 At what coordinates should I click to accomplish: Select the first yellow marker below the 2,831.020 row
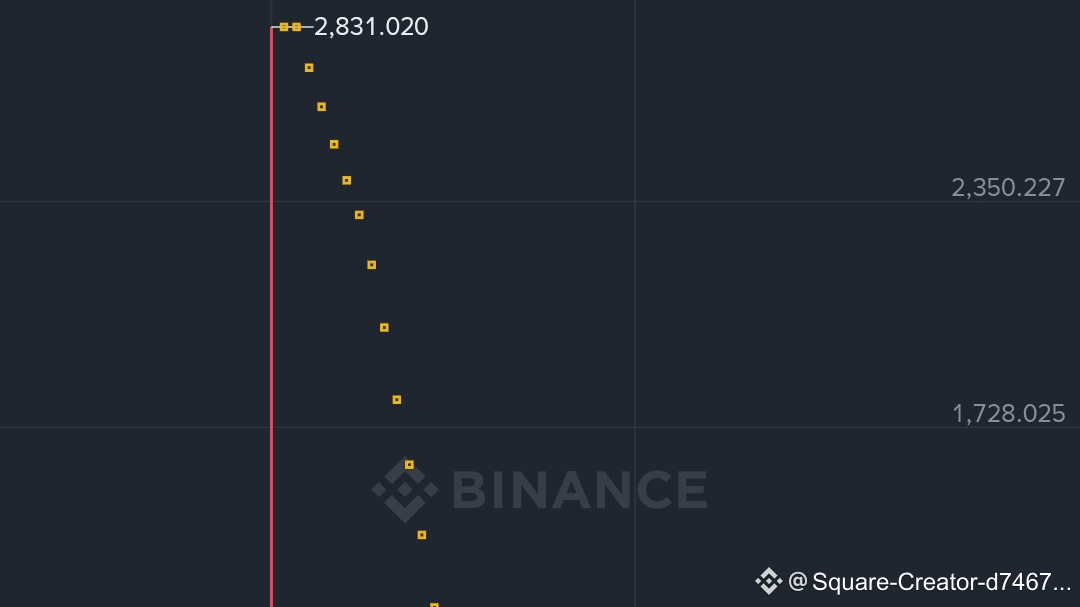pyautogui.click(x=309, y=68)
